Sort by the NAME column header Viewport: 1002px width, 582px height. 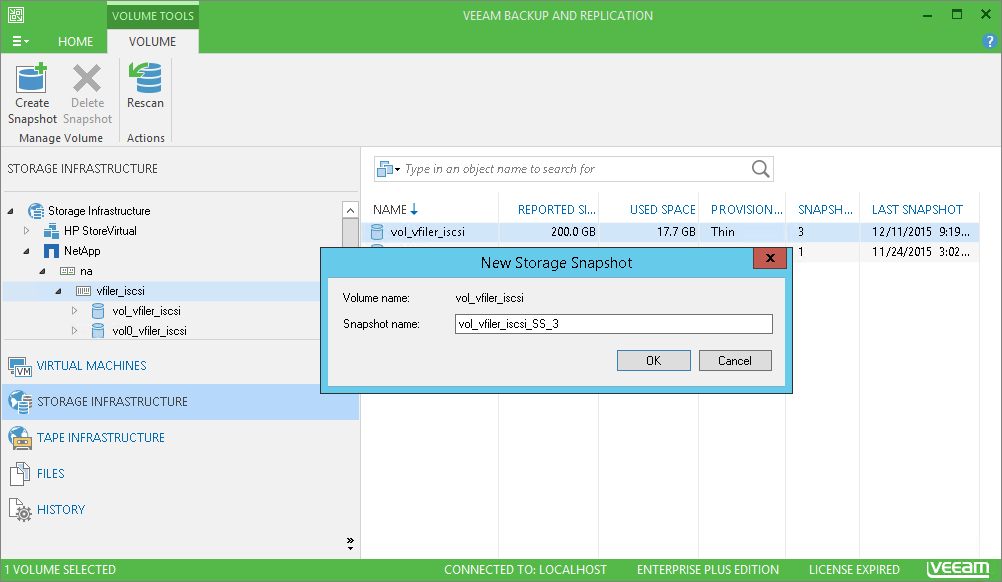coord(390,210)
